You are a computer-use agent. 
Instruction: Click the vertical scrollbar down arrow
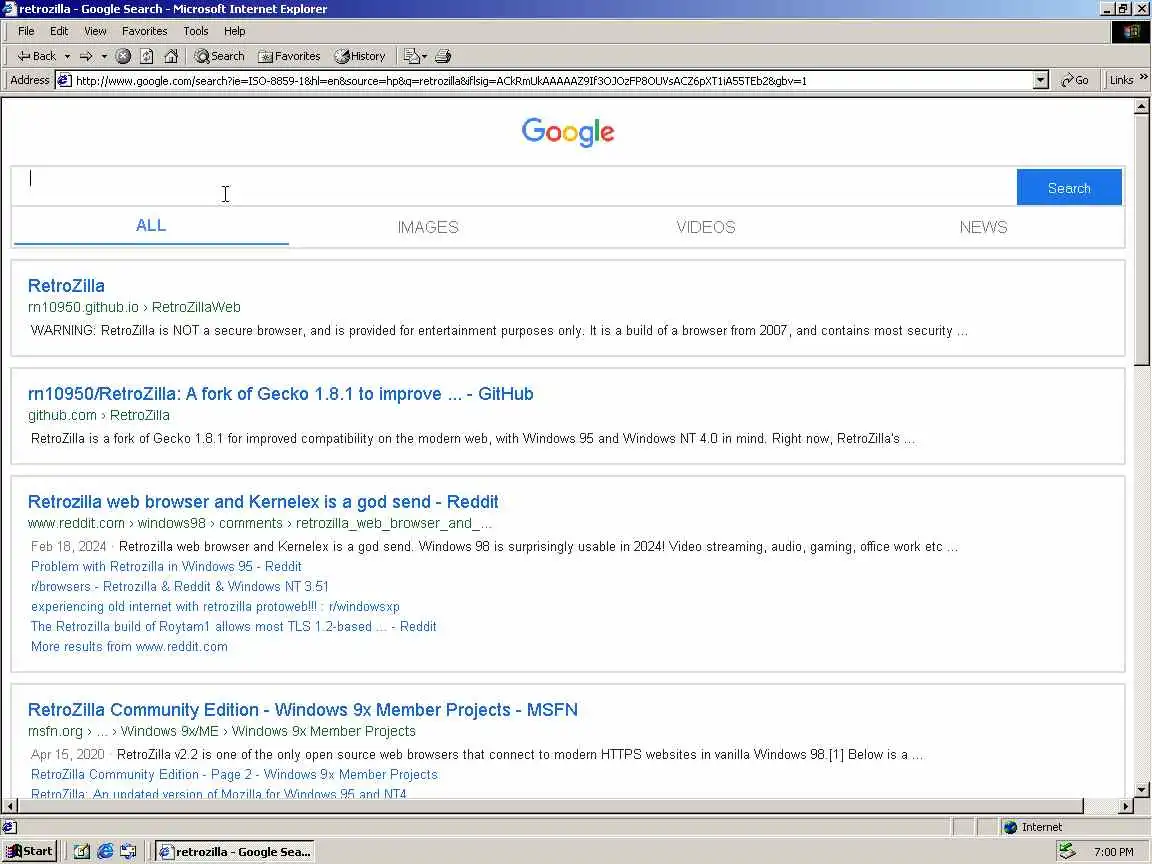pyautogui.click(x=1141, y=790)
